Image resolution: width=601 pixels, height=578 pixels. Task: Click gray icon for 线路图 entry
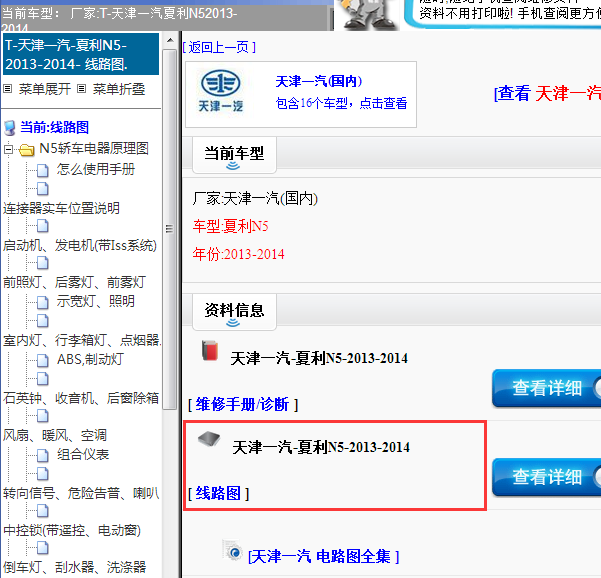tap(209, 439)
